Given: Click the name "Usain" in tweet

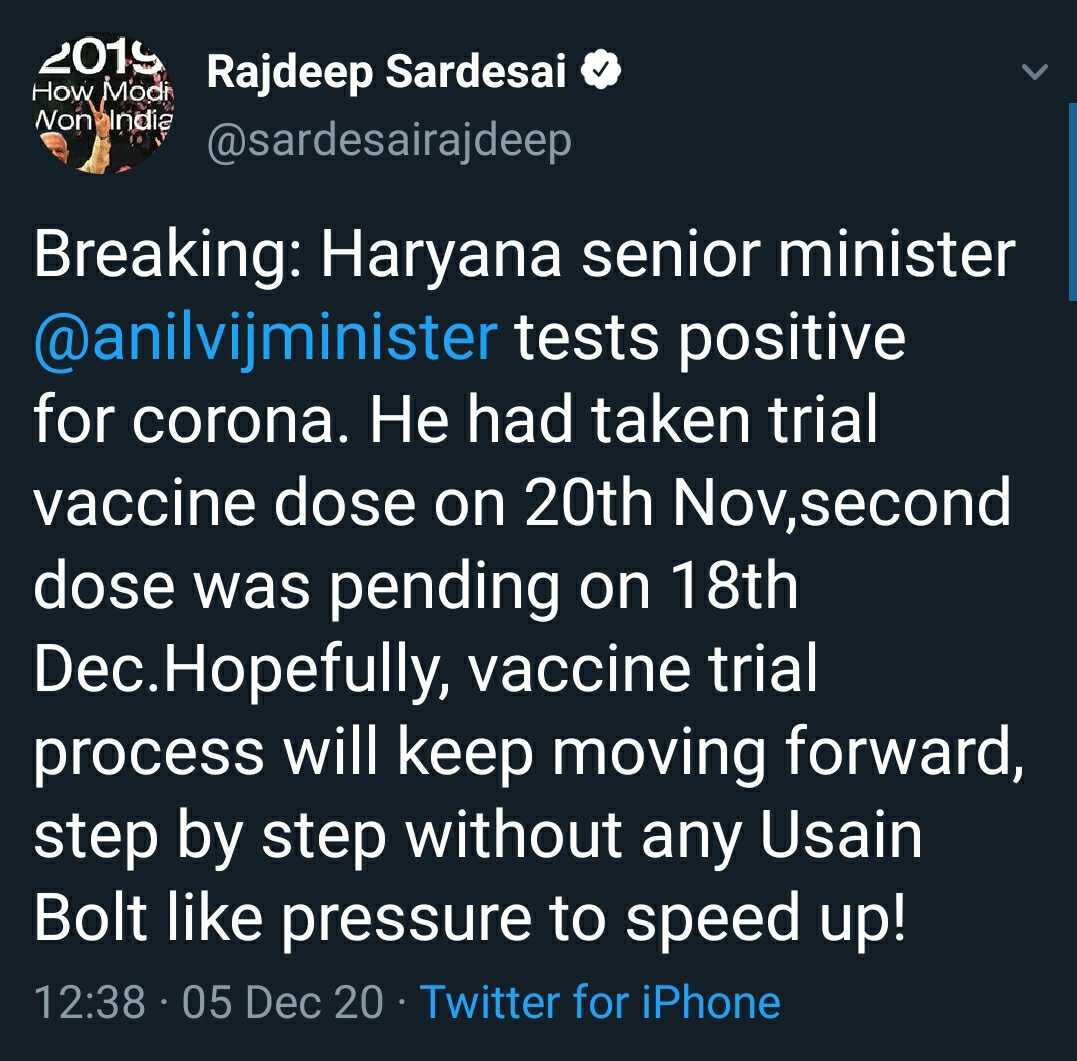Looking at the screenshot, I should pos(841,836).
